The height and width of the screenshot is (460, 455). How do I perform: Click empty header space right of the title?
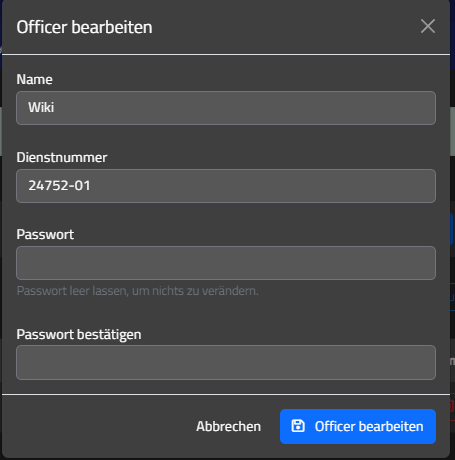283,27
